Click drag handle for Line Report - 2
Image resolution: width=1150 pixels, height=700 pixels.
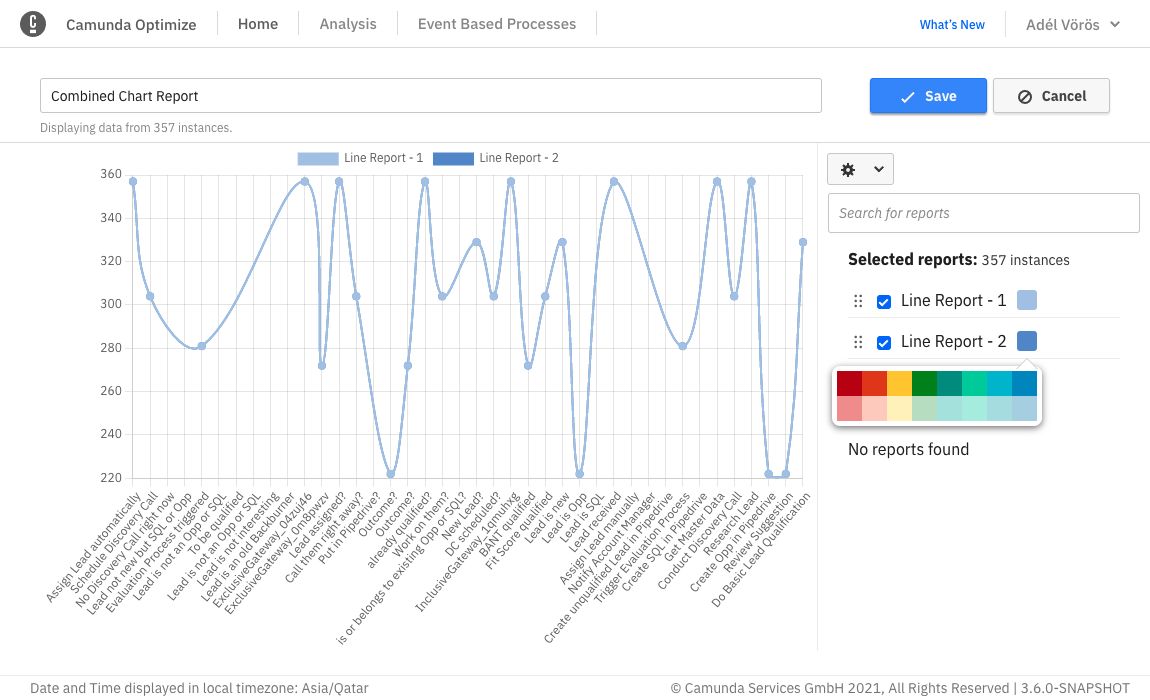coord(857,342)
